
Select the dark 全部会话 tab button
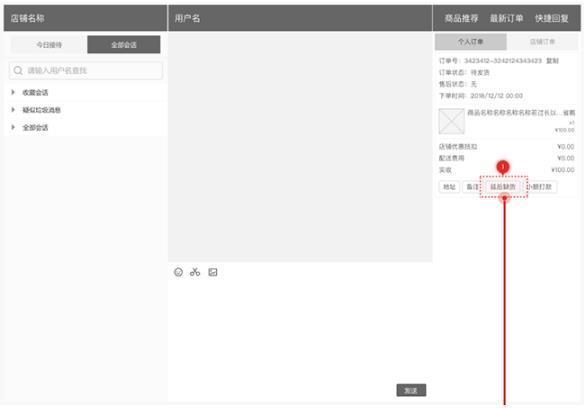pos(124,45)
